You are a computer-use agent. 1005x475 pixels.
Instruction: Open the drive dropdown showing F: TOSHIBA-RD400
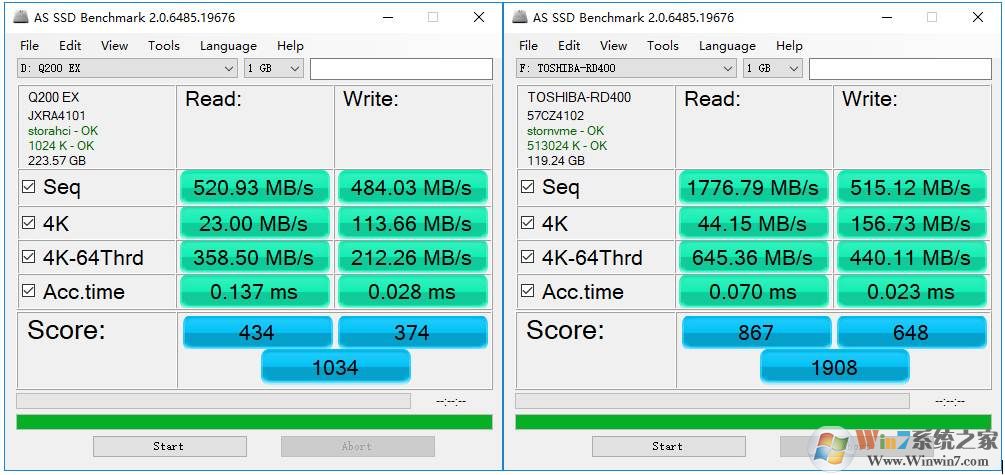pyautogui.click(x=626, y=68)
